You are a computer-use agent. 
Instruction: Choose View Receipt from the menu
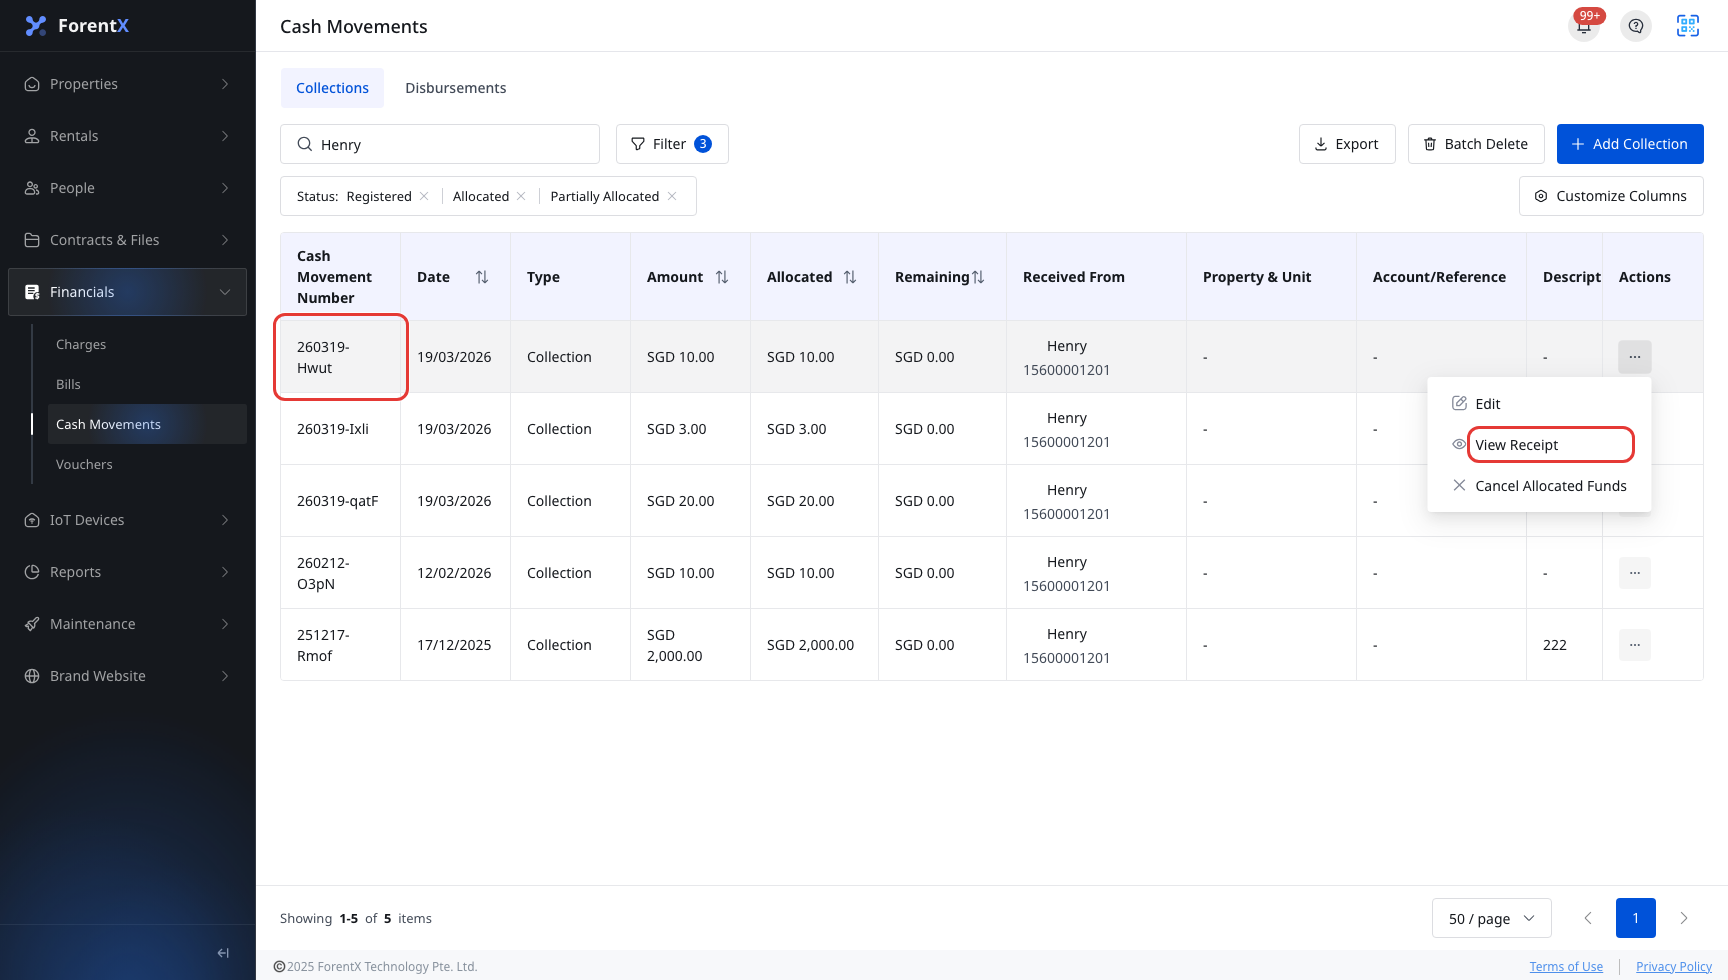(x=1539, y=445)
